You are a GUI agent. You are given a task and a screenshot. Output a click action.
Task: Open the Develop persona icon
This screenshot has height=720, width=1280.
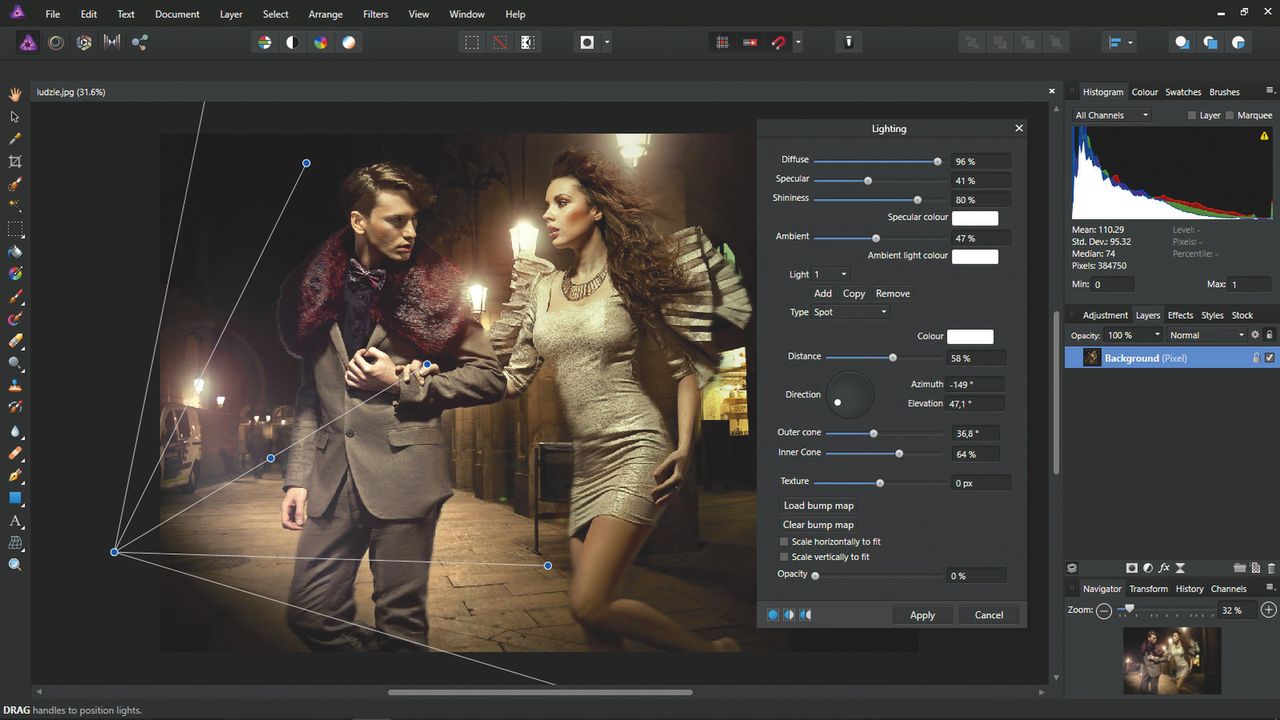(x=84, y=43)
